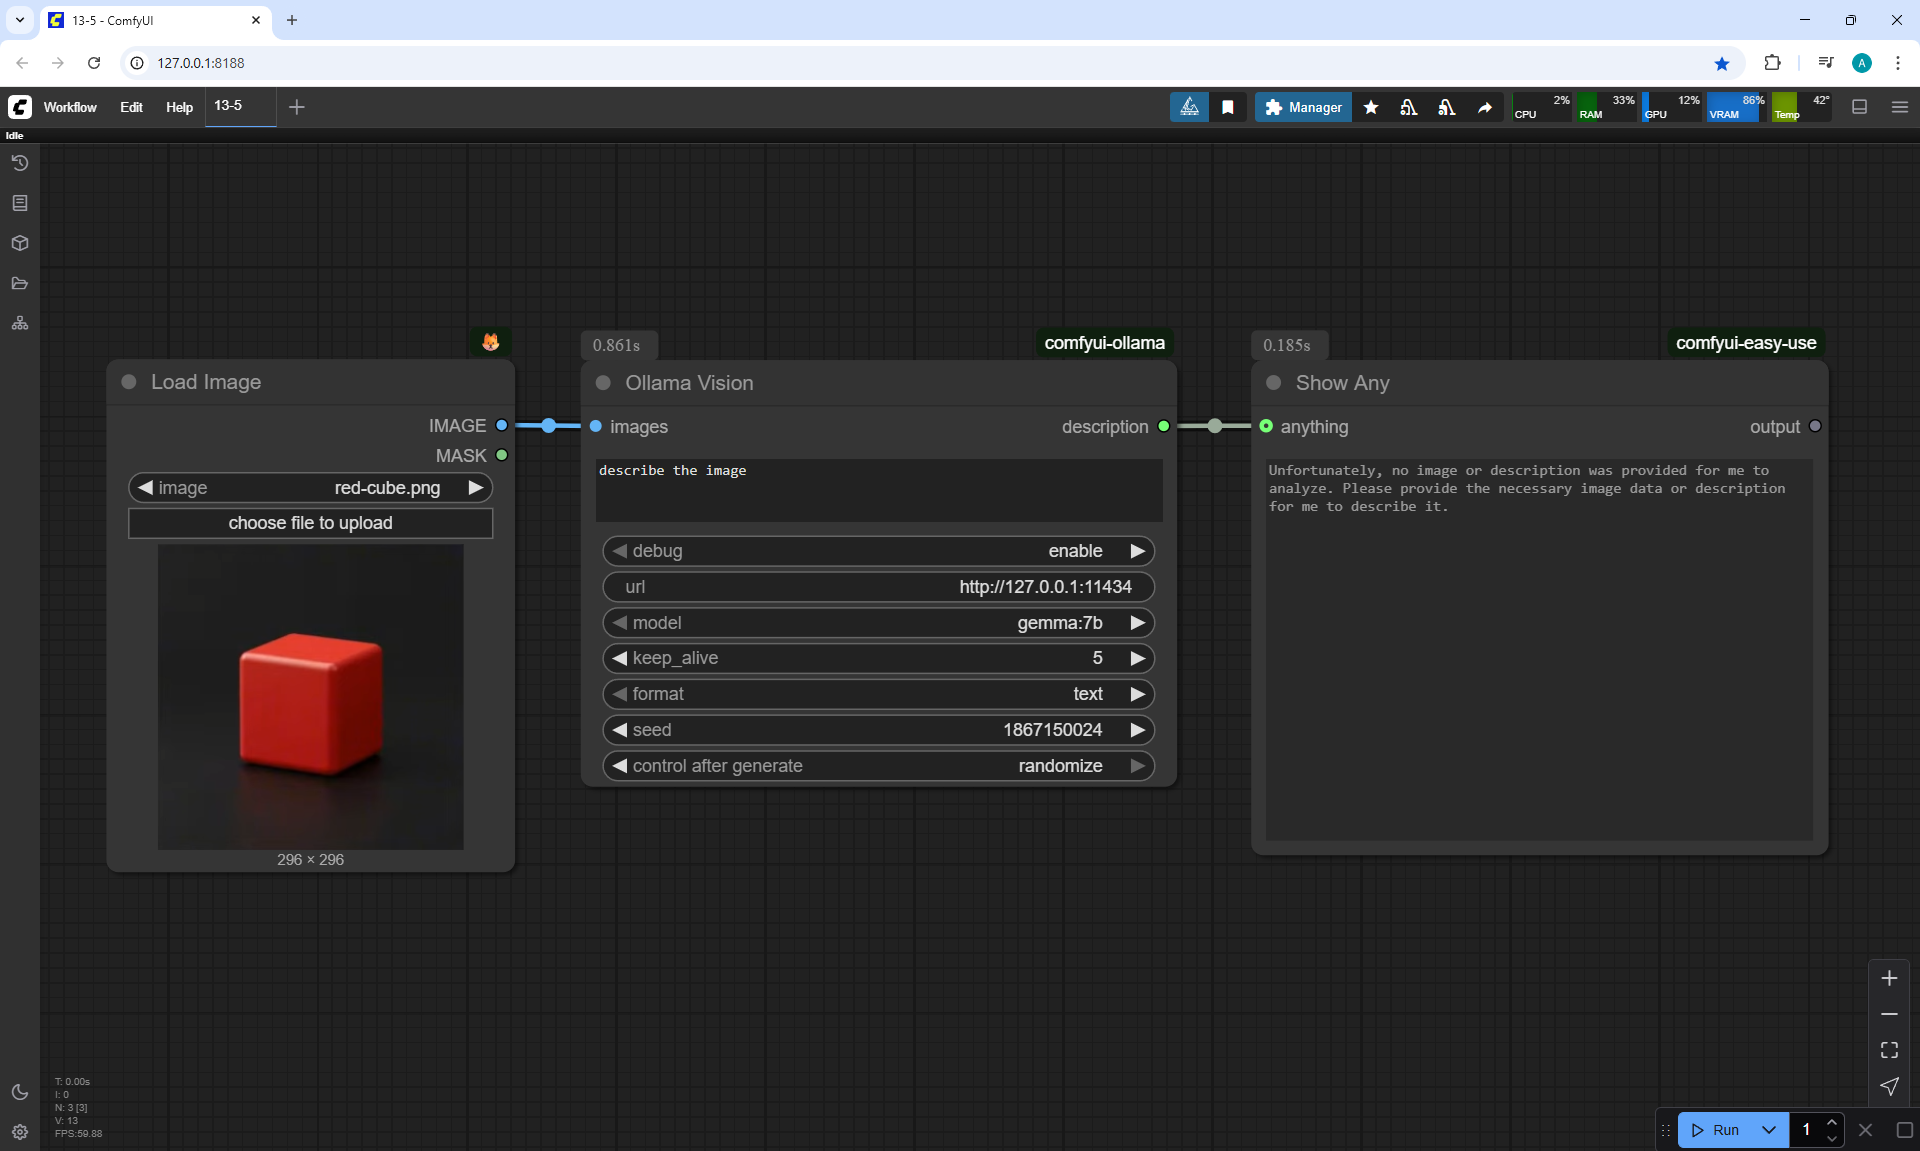Click the star favorites icon beside Manager
The image size is (1920, 1151).
pos(1371,107)
